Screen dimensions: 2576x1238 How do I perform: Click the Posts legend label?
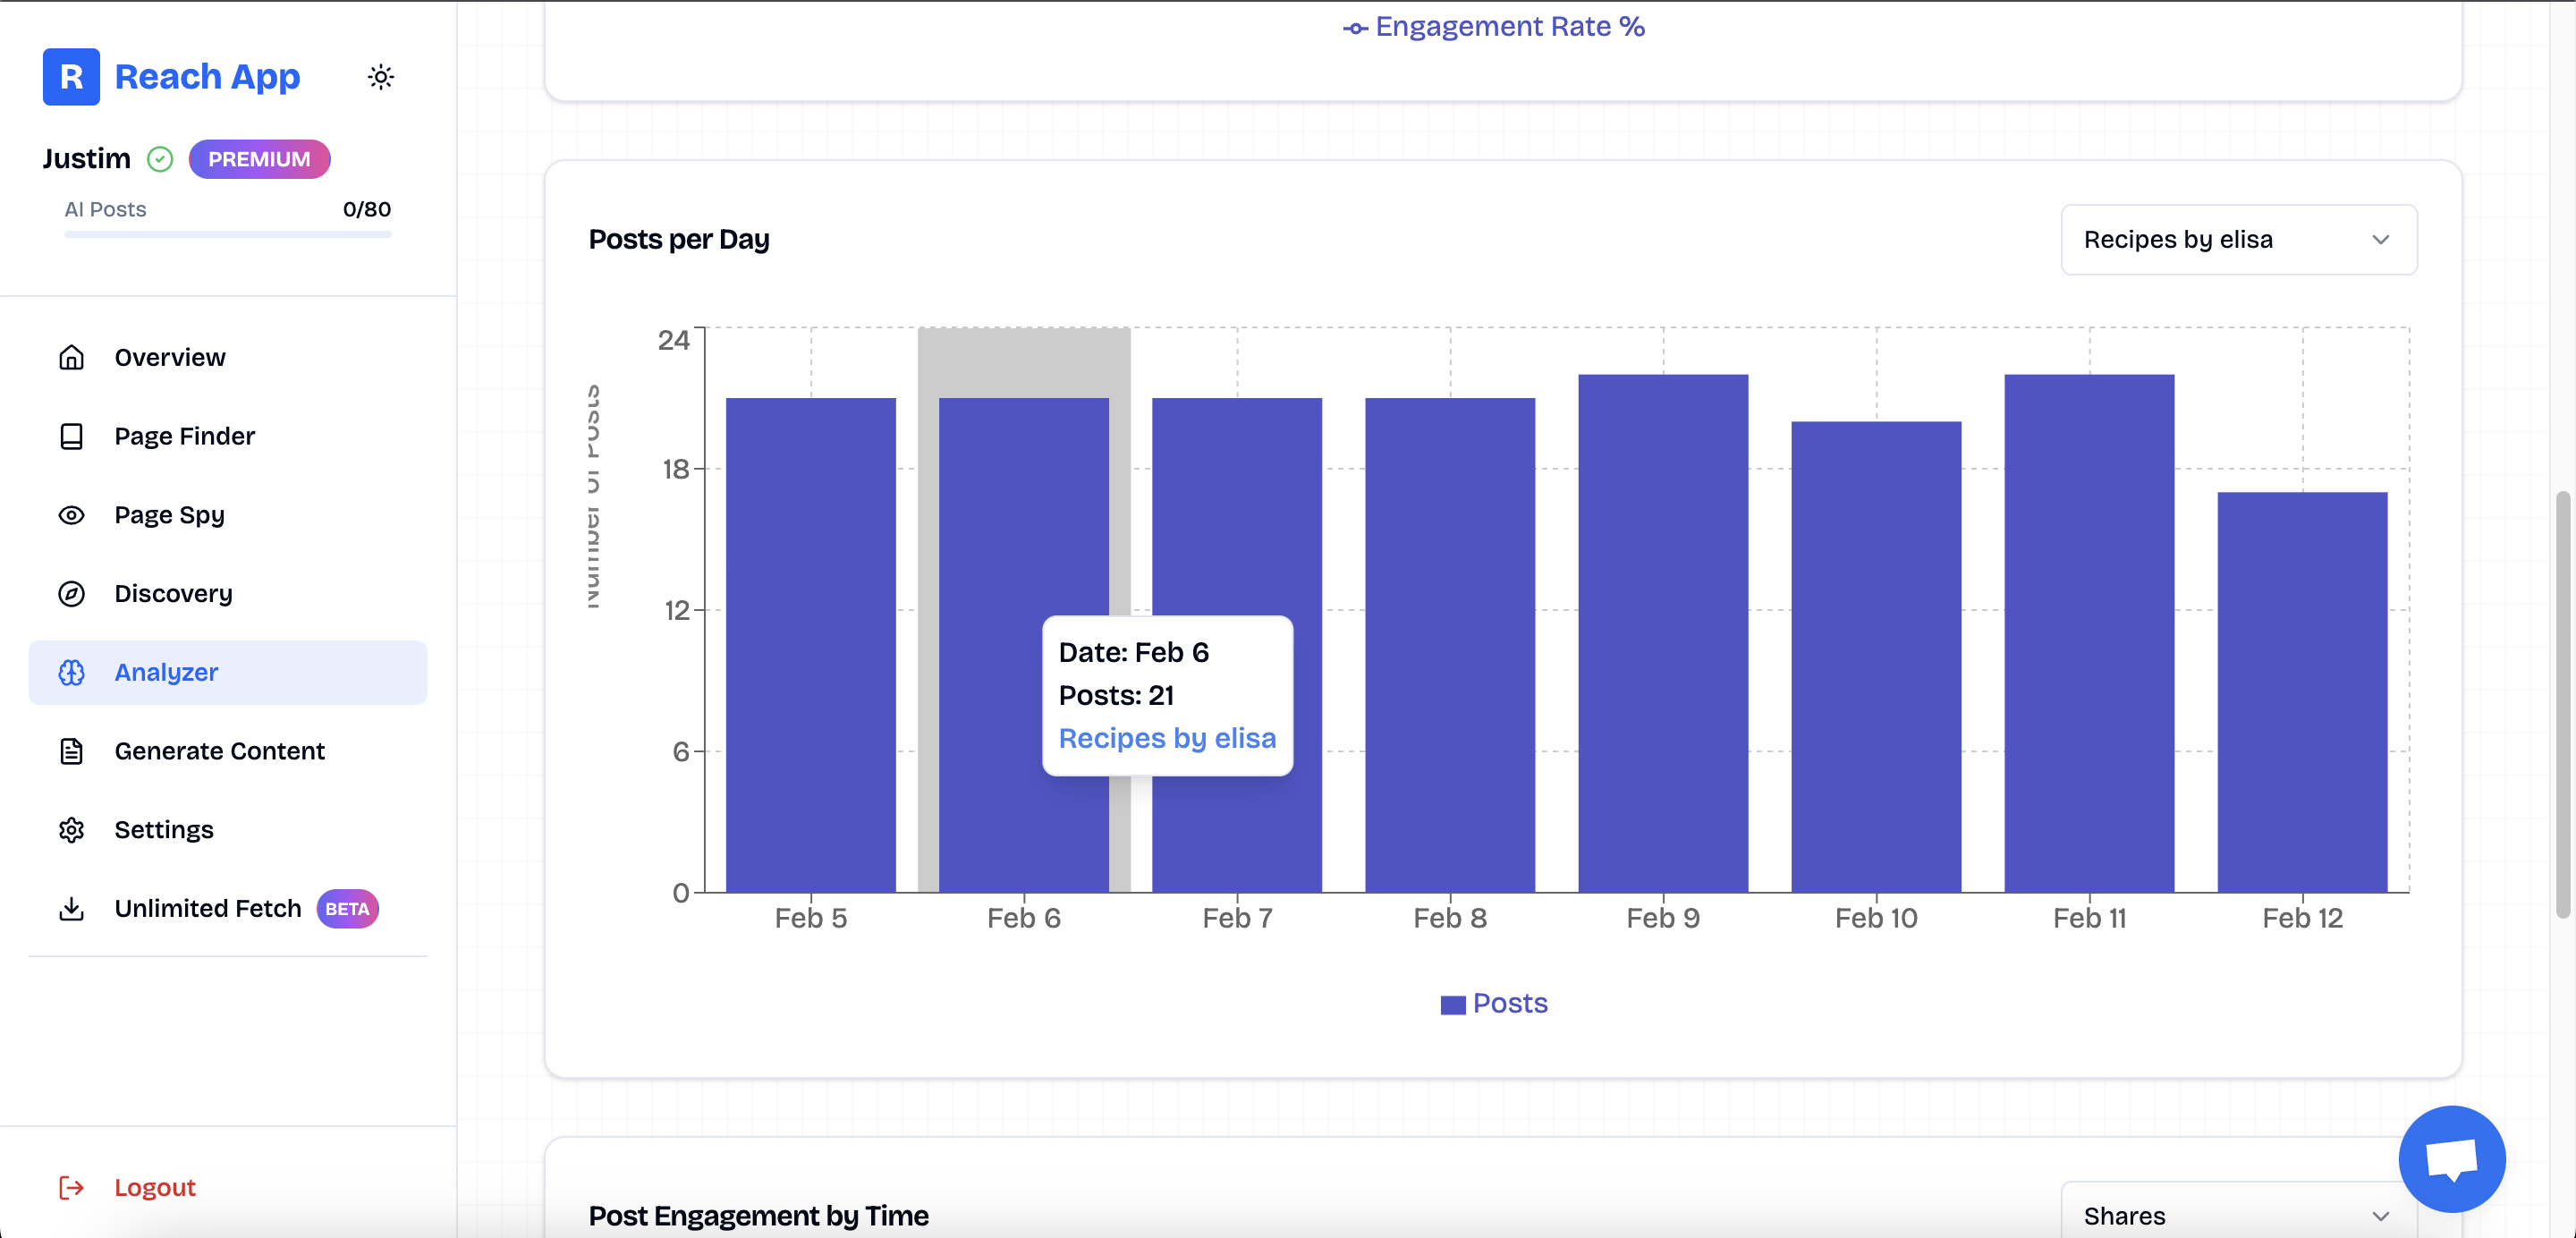coord(1510,1003)
